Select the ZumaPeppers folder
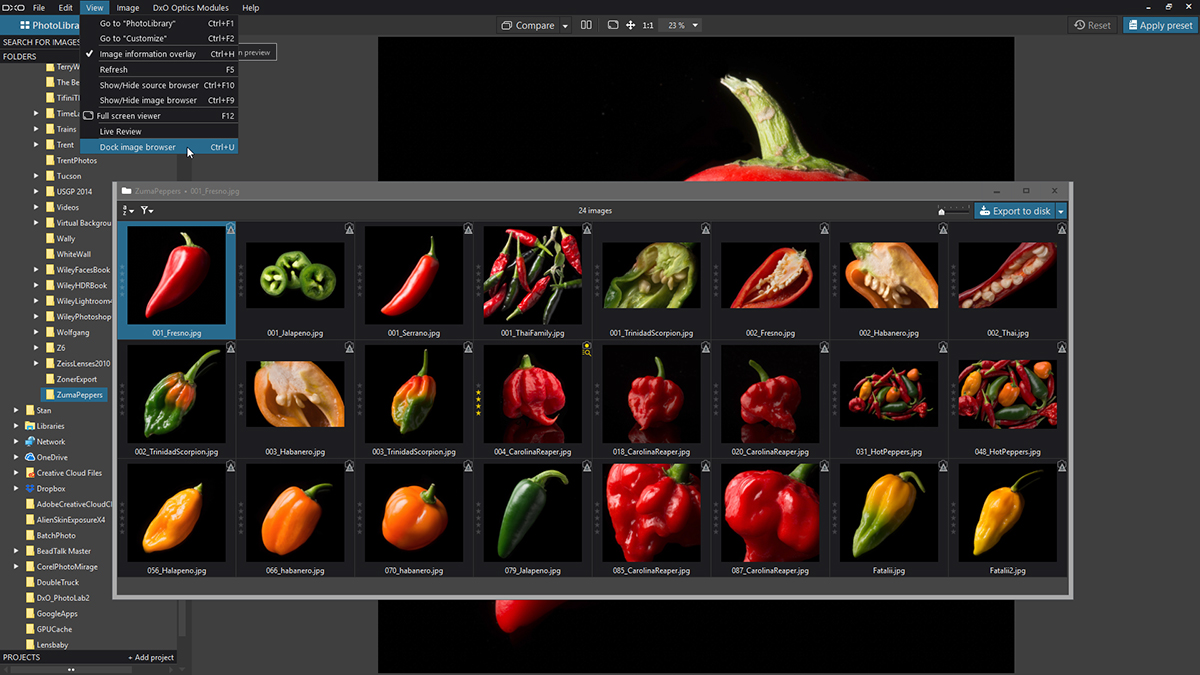 click(73, 395)
